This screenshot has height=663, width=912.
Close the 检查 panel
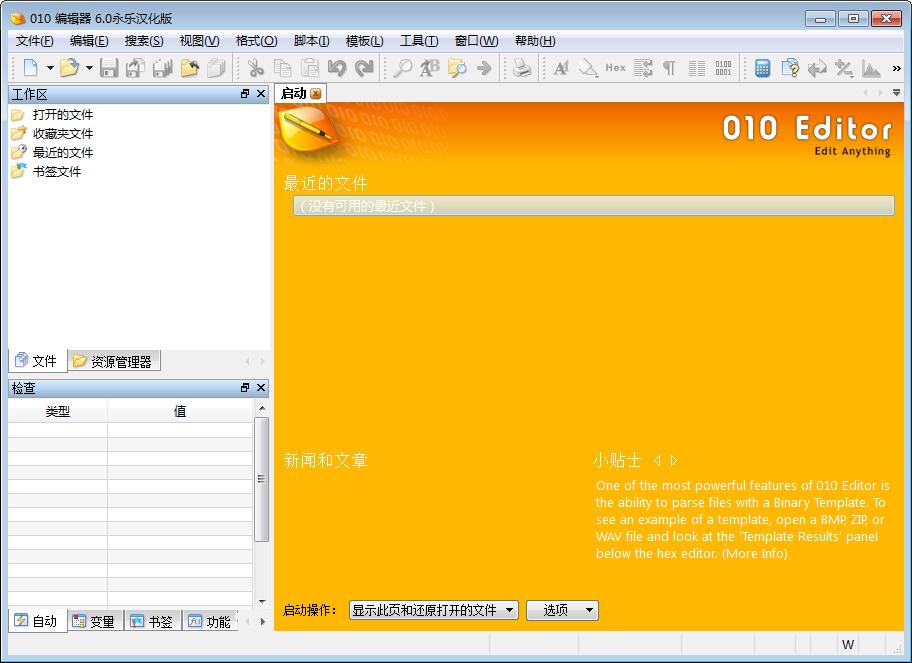pos(261,387)
